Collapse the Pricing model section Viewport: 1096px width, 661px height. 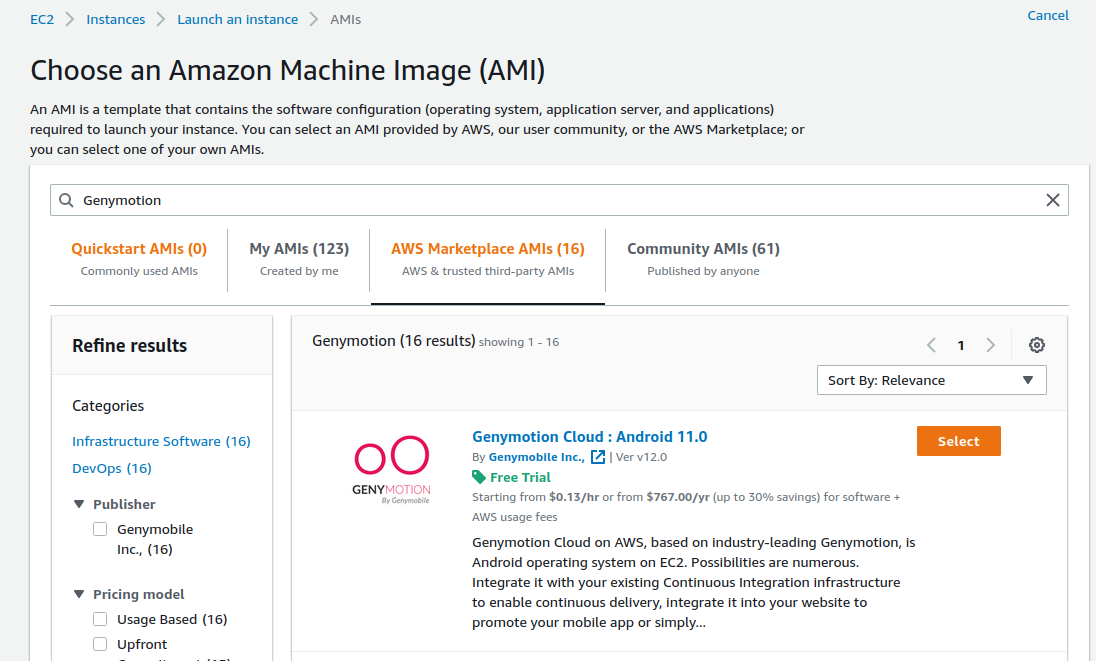(x=79, y=594)
